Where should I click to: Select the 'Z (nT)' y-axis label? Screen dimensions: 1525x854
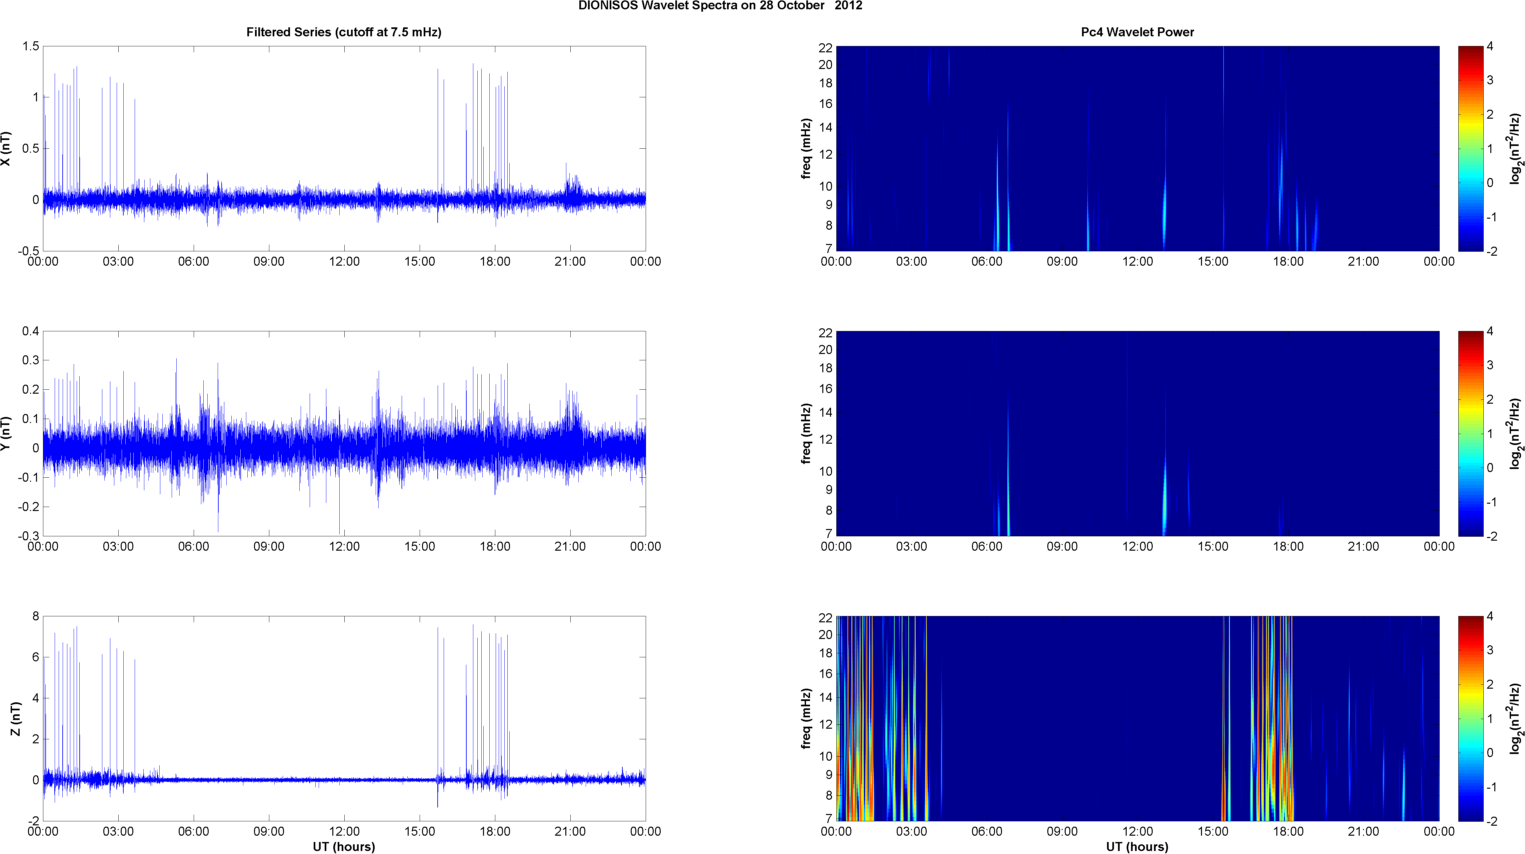point(15,718)
